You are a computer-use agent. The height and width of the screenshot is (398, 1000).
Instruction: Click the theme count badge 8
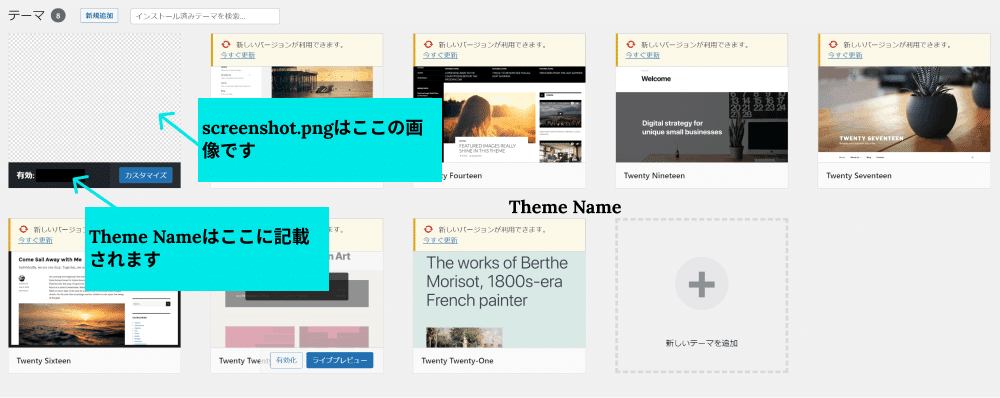[x=59, y=15]
